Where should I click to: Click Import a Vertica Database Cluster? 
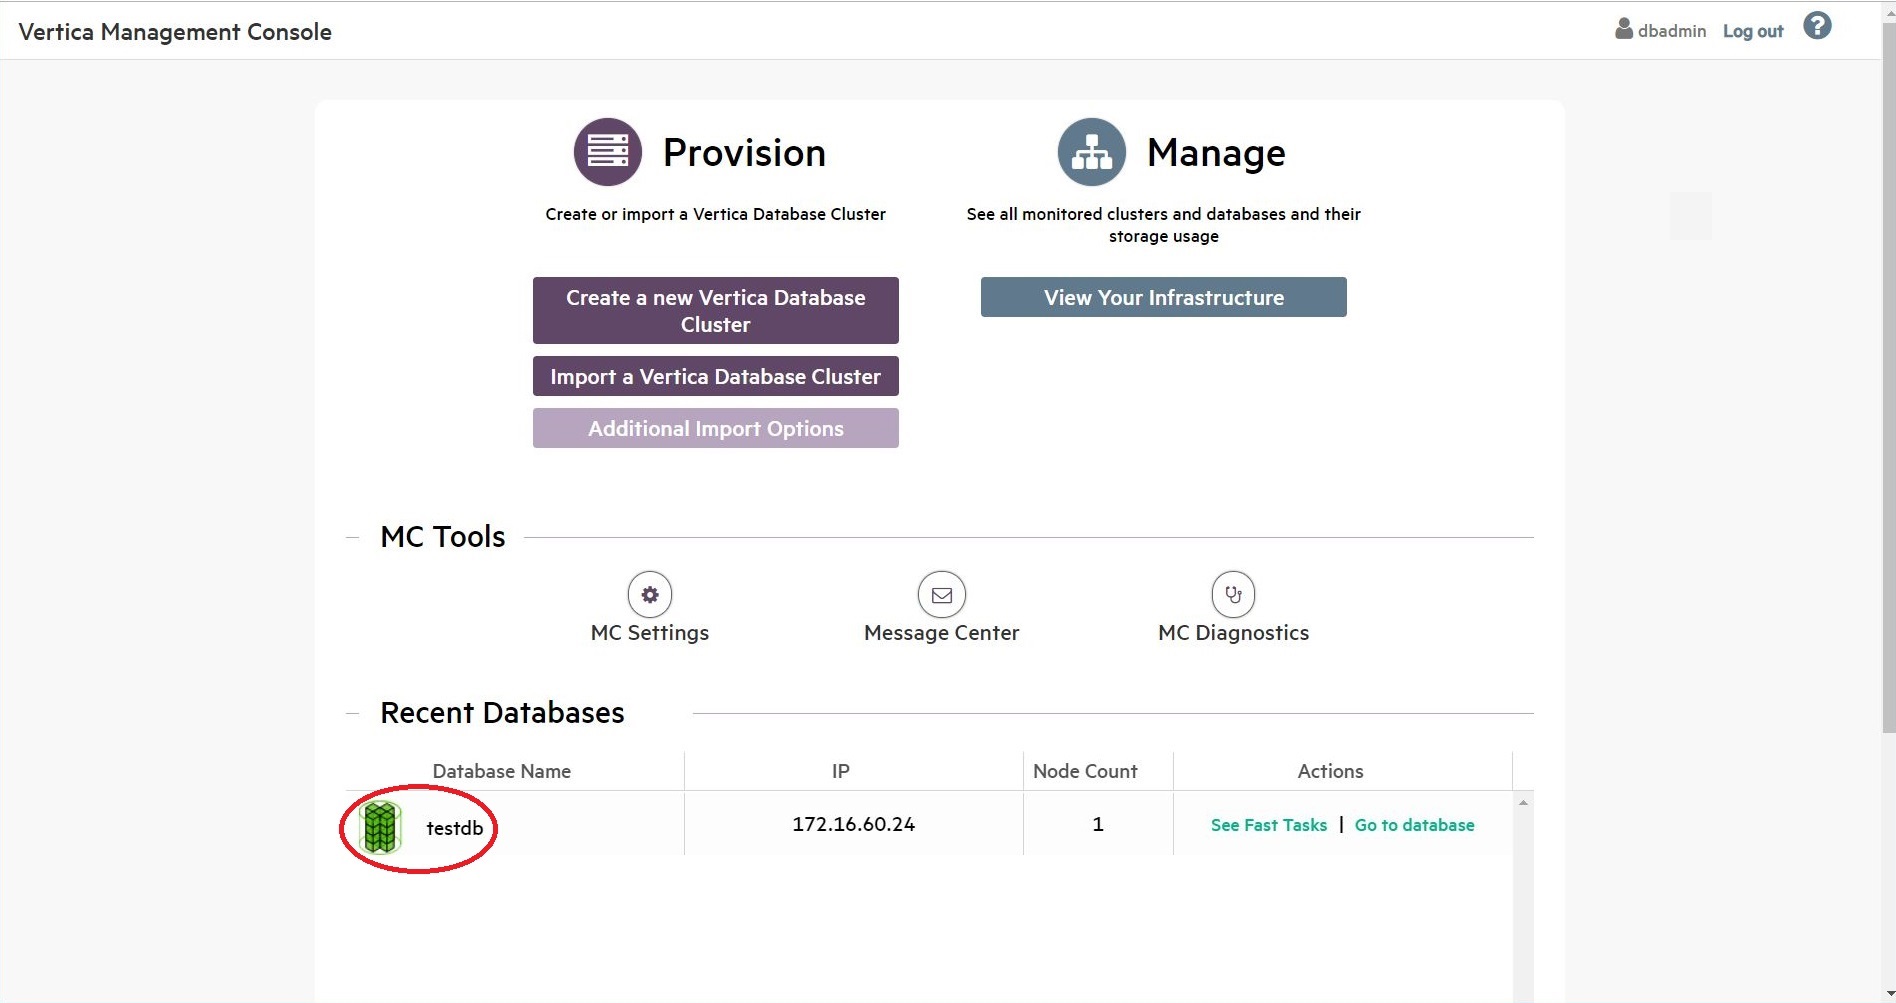(715, 376)
